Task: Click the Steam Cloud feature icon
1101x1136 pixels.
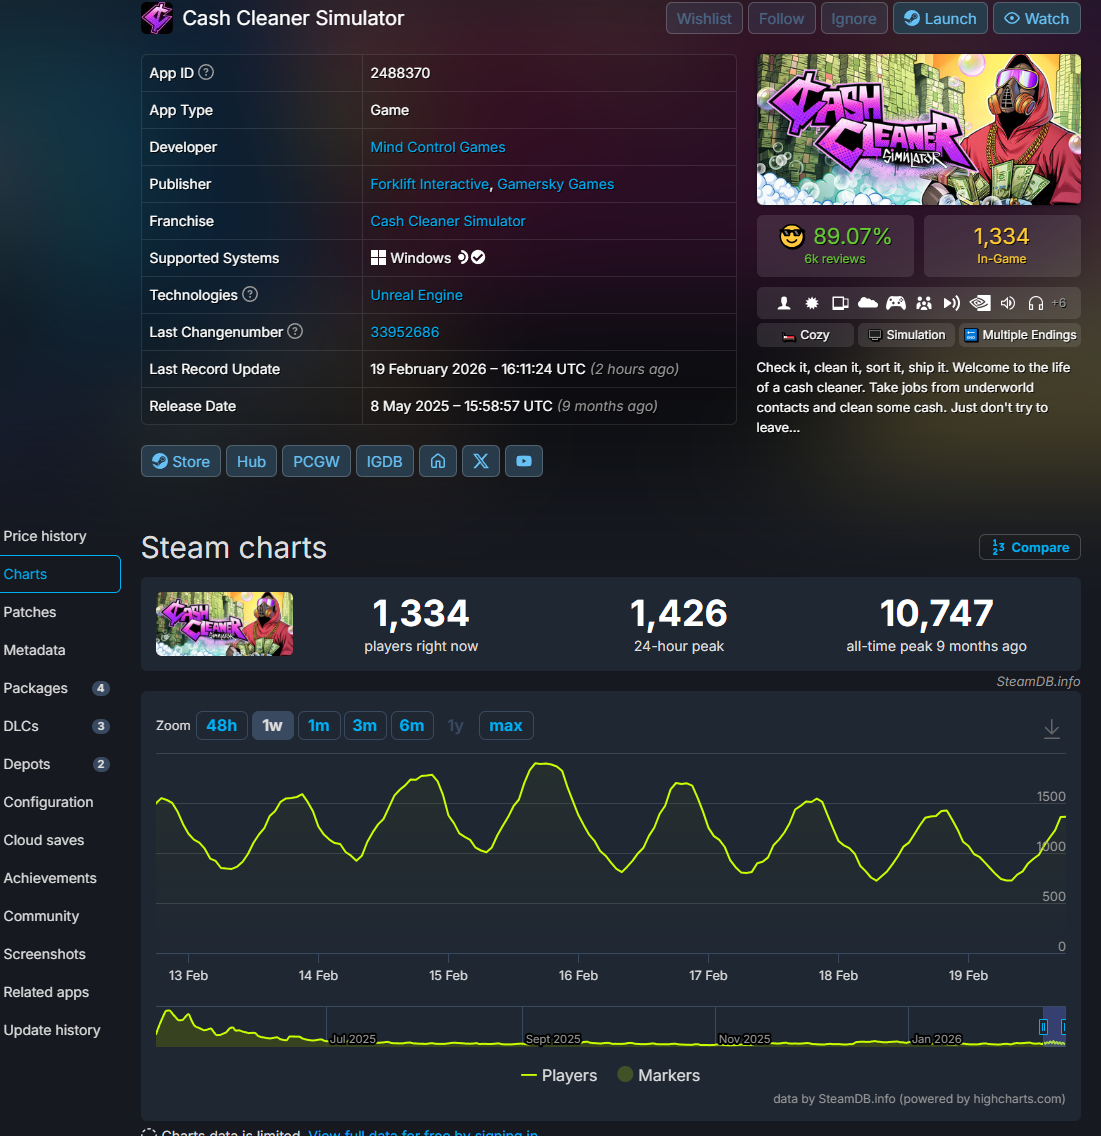Action: [x=868, y=303]
